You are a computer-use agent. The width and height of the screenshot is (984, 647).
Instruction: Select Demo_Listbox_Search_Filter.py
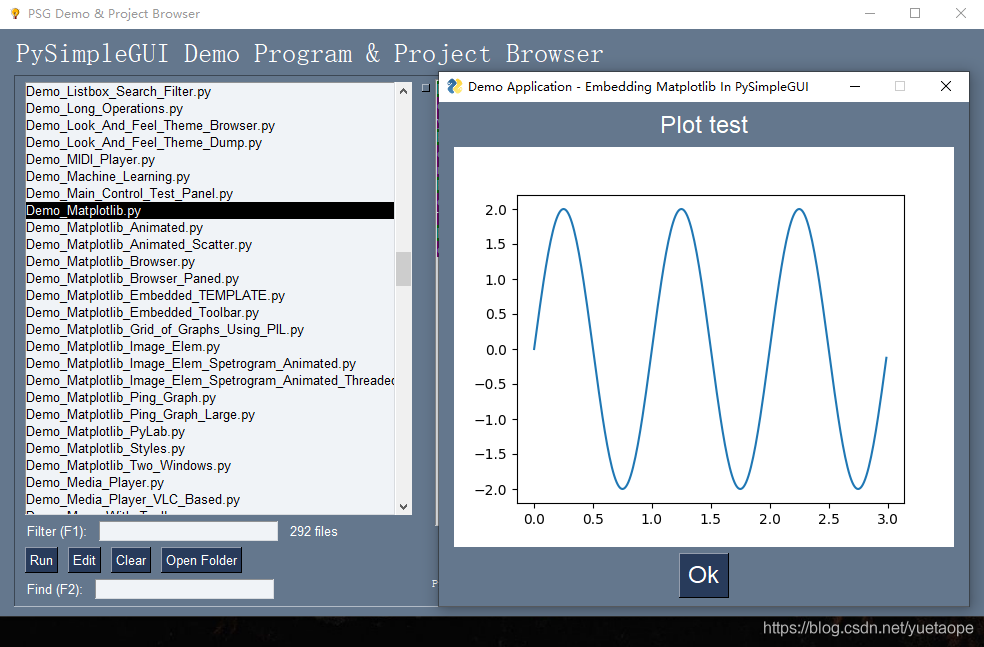(210, 92)
